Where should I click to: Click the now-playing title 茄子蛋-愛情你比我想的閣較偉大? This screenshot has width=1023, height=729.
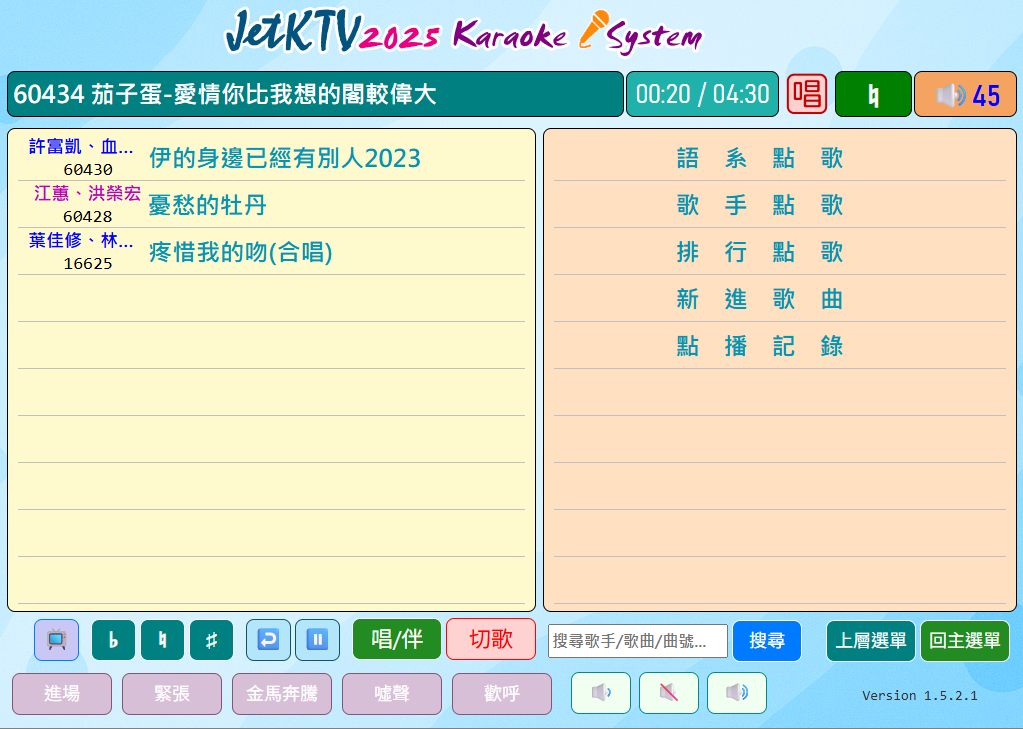click(x=263, y=94)
